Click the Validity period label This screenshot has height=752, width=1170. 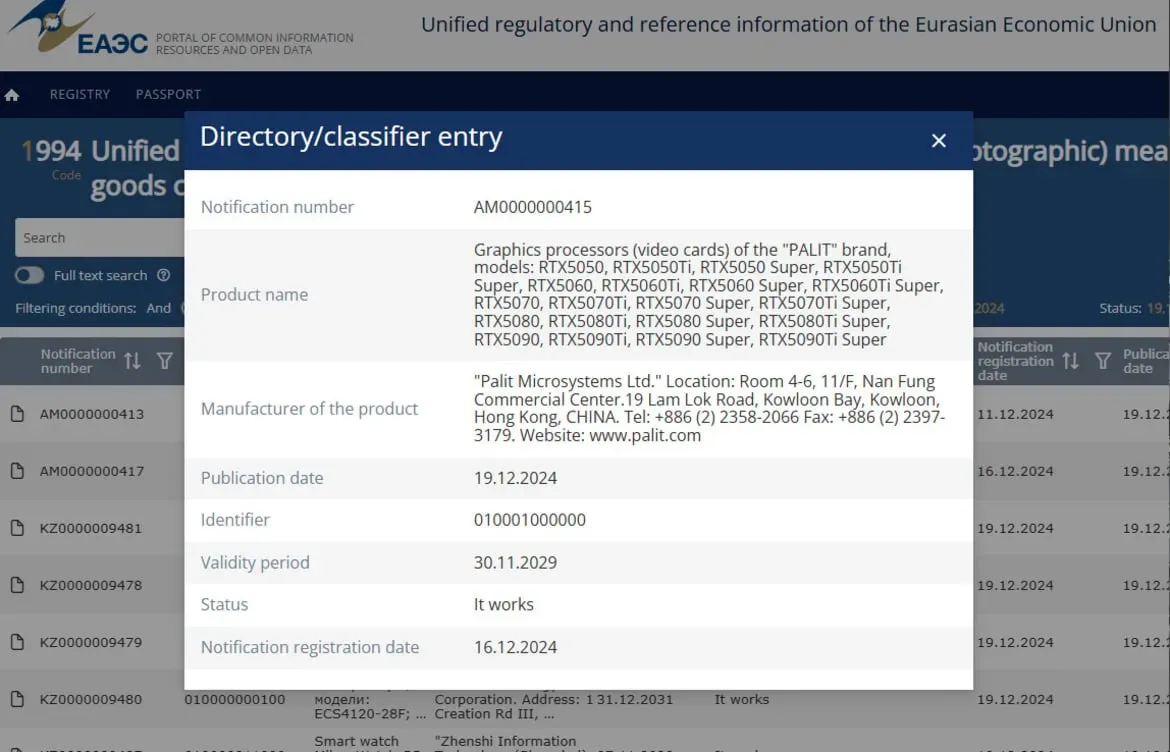[x=255, y=563]
